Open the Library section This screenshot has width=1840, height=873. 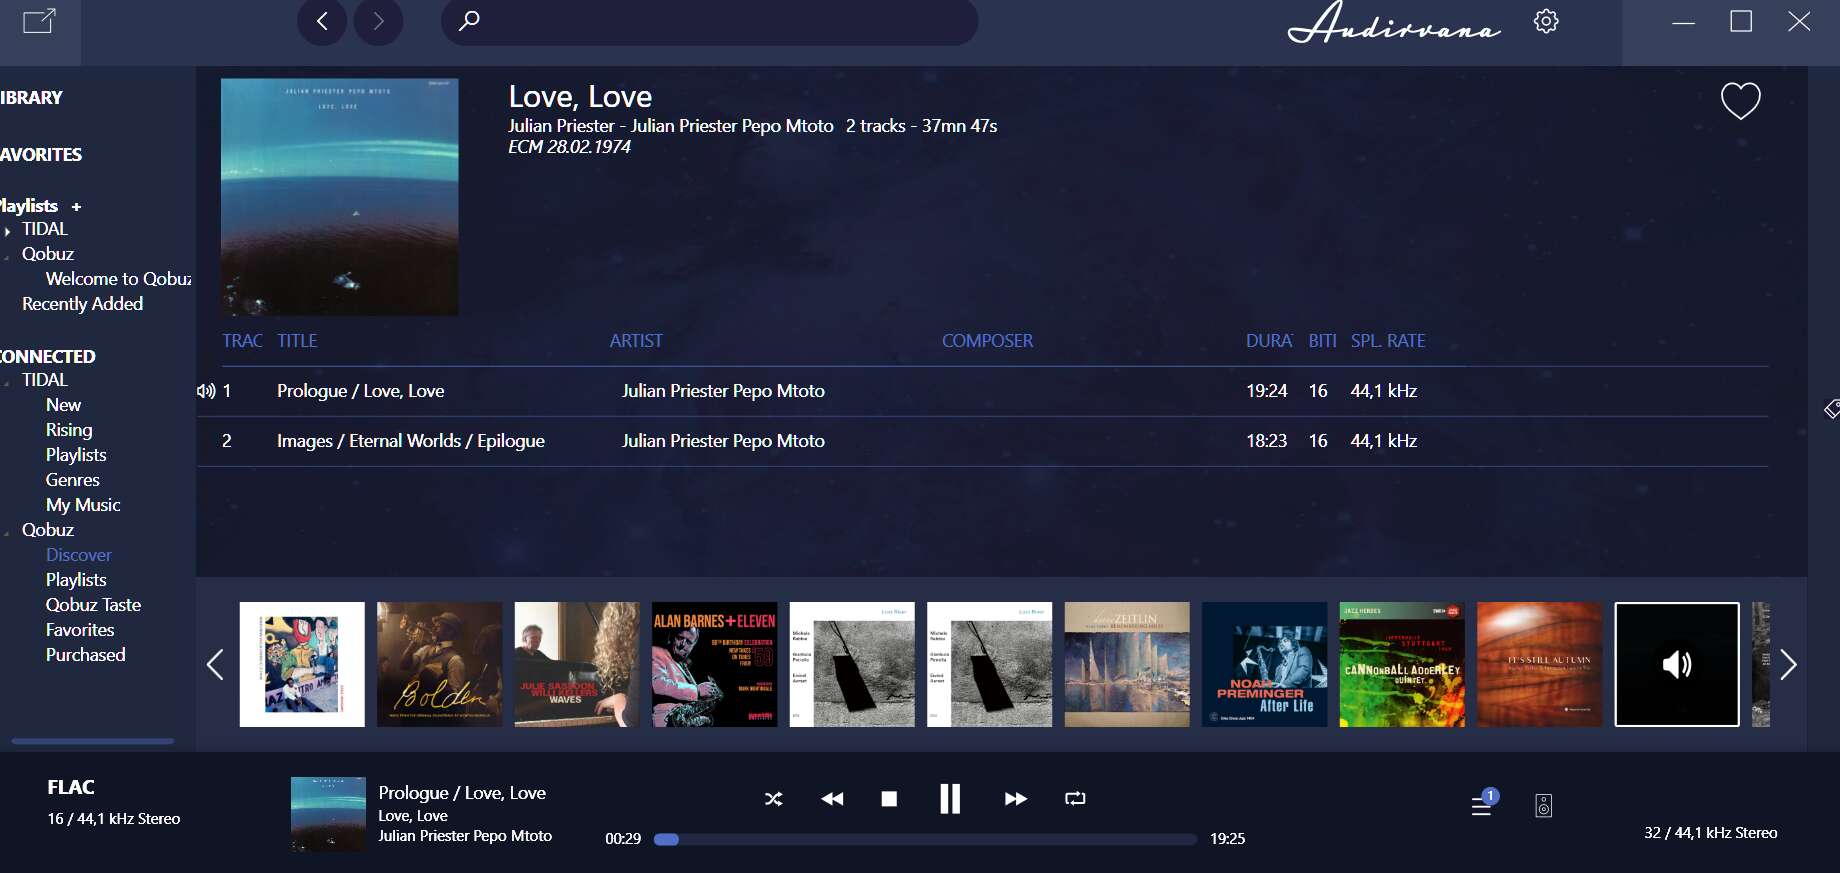(31, 98)
